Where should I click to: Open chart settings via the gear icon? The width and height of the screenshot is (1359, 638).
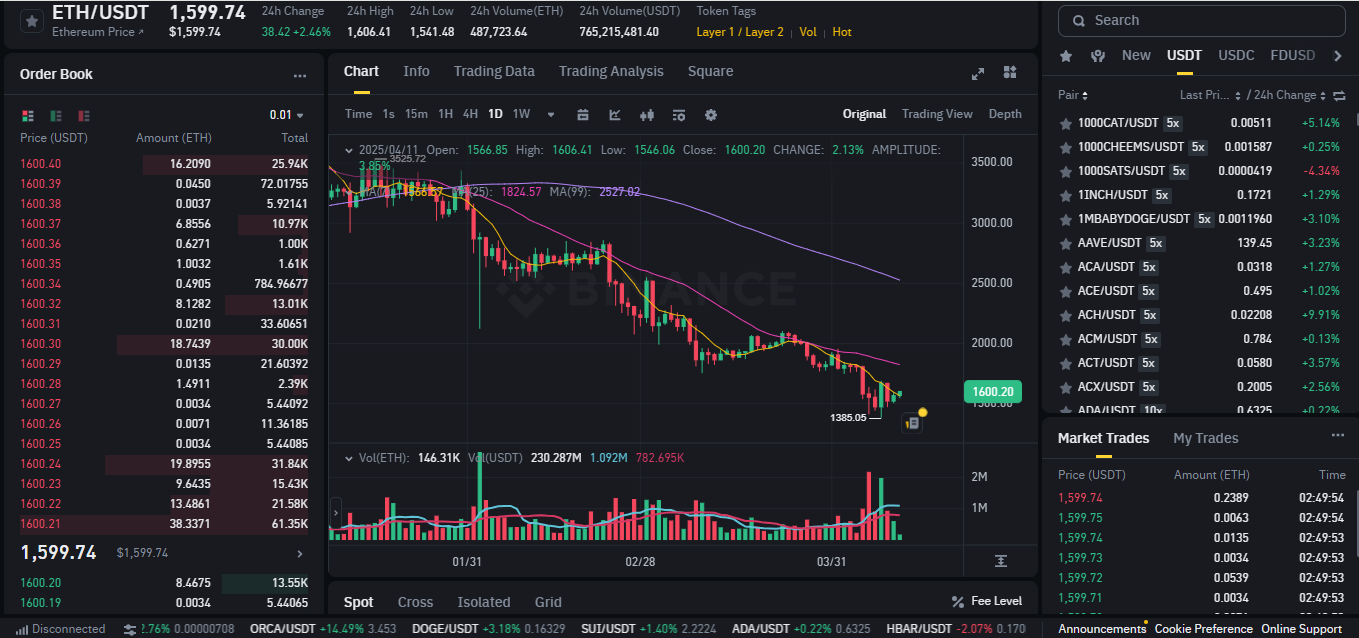click(711, 114)
